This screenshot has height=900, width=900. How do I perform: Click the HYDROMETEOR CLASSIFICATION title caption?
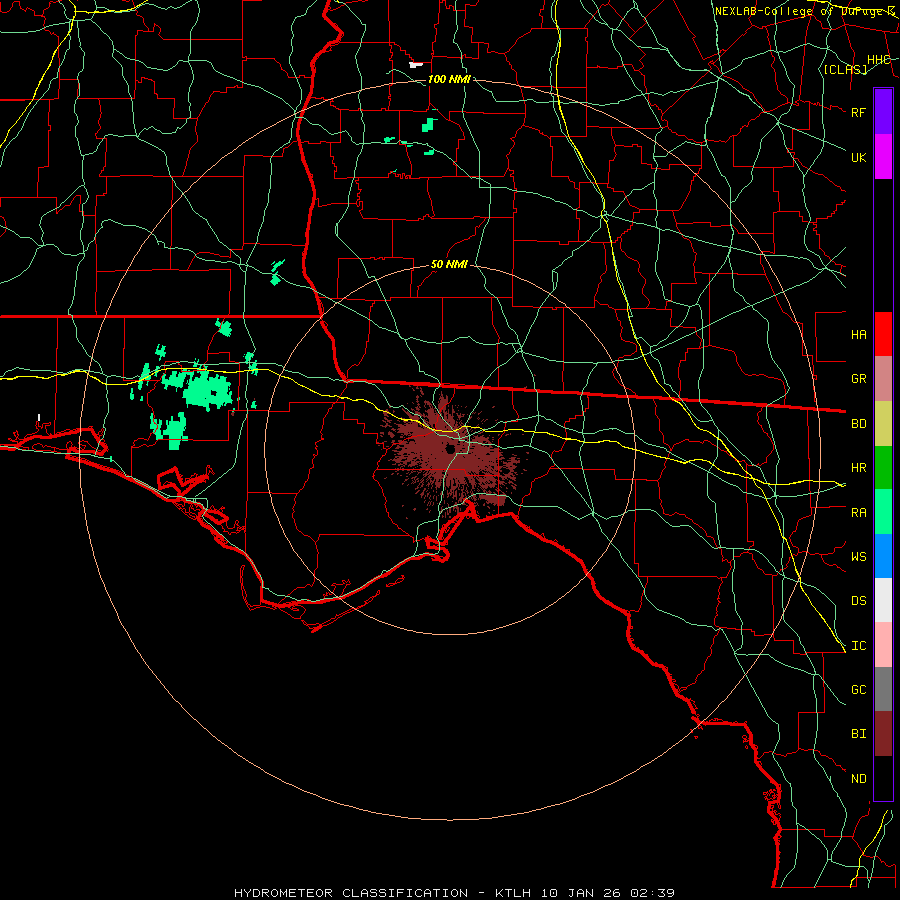click(351, 893)
